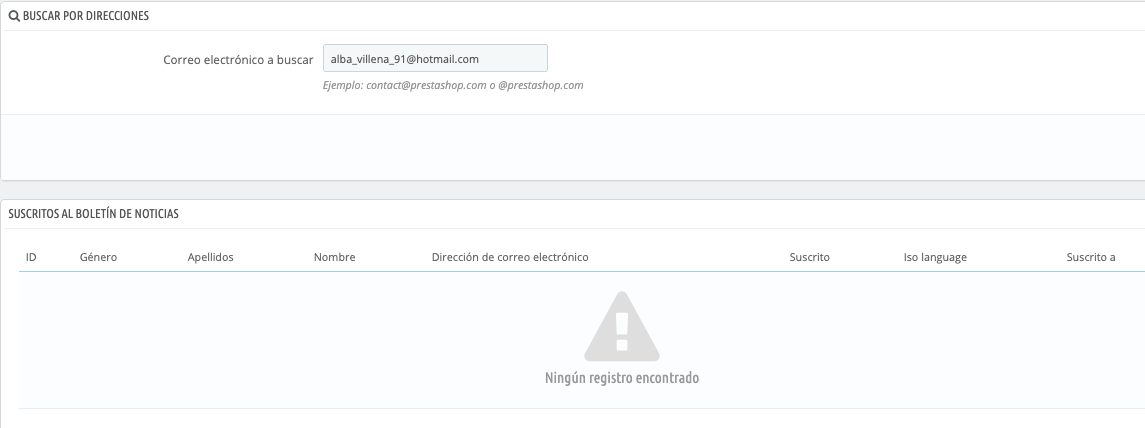The image size is (1145, 428).
Task: Click the Buscar por direcciones heading
Action: coord(85,15)
